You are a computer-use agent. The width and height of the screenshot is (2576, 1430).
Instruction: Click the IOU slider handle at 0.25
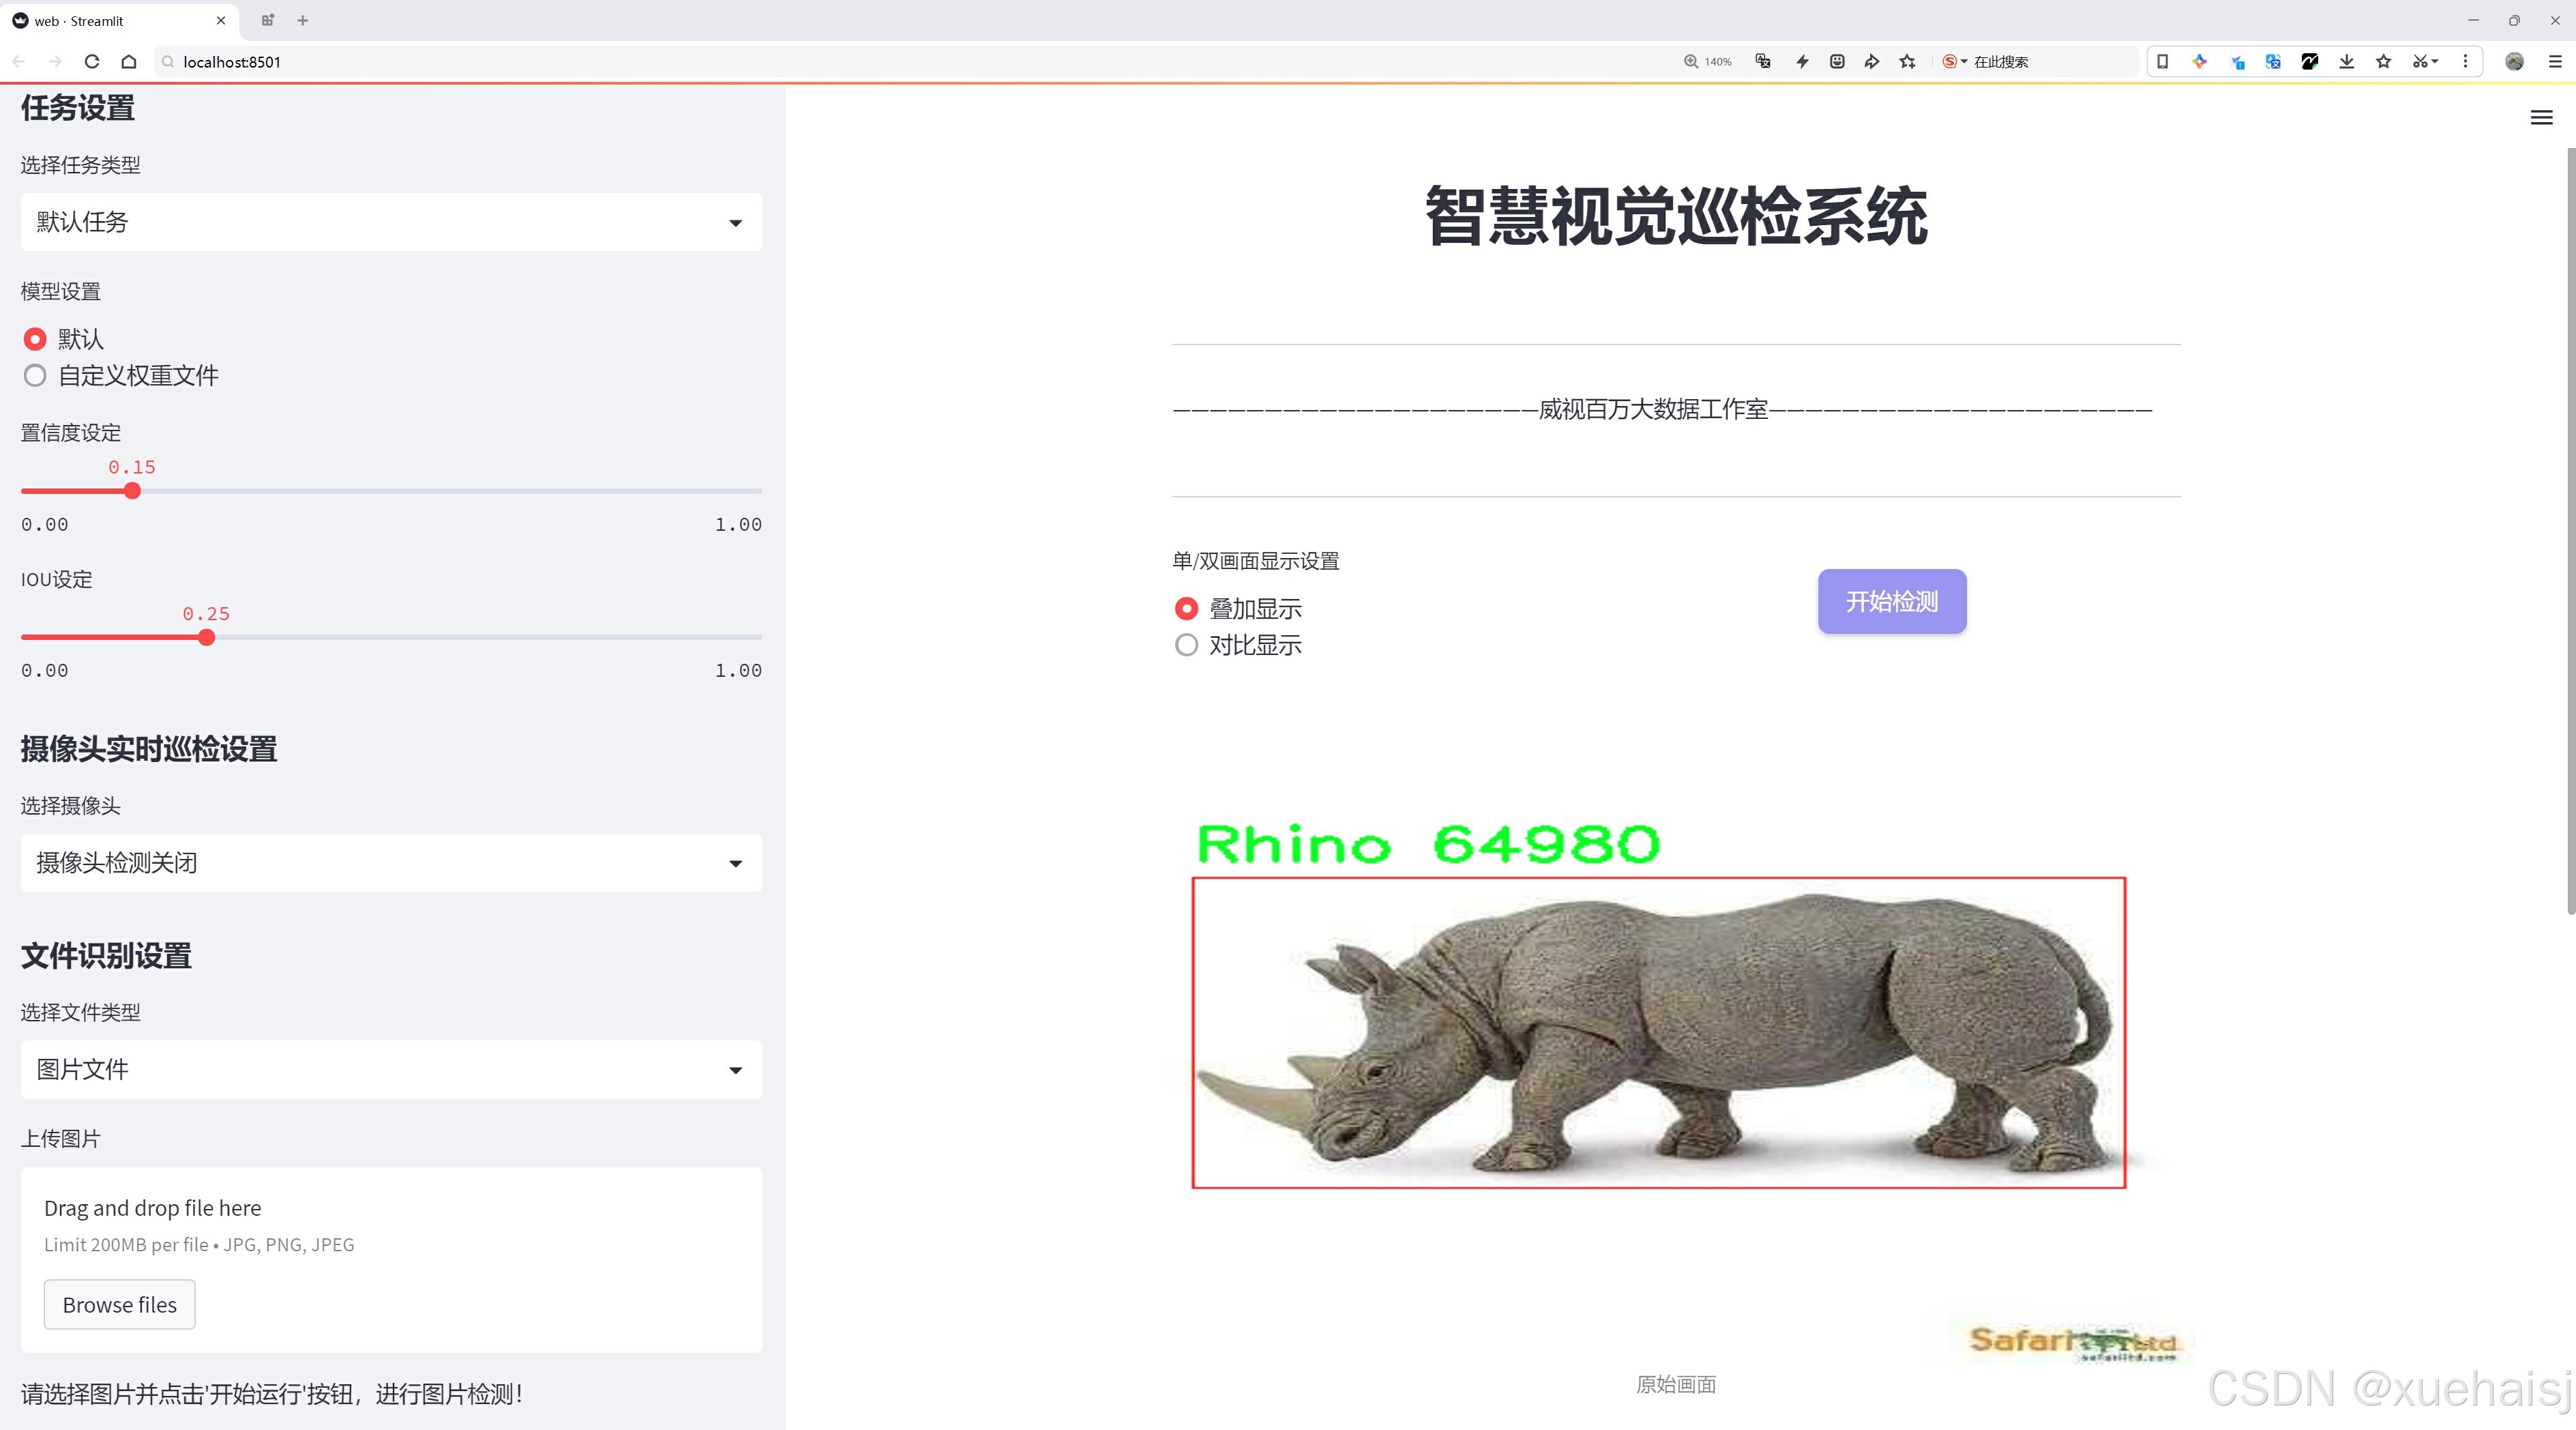coord(206,638)
